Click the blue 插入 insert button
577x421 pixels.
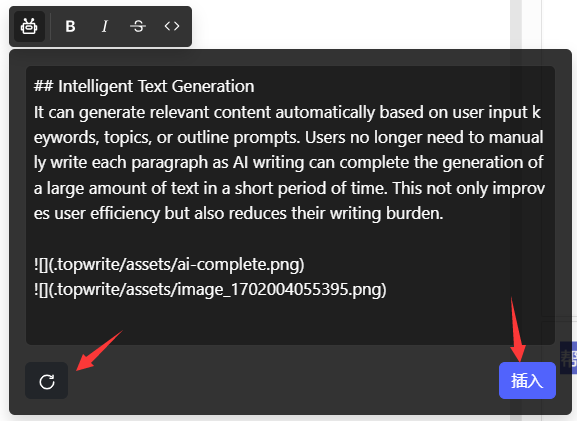[527, 381]
